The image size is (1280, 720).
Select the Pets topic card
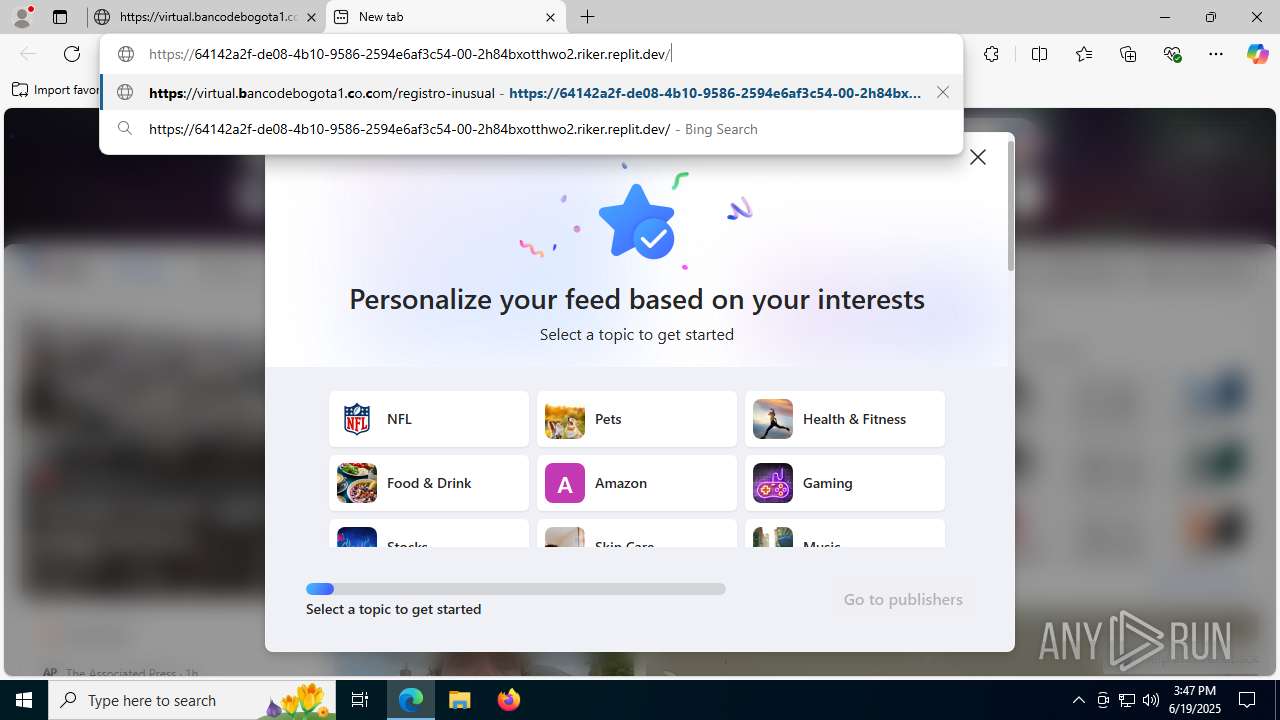tap(637, 419)
